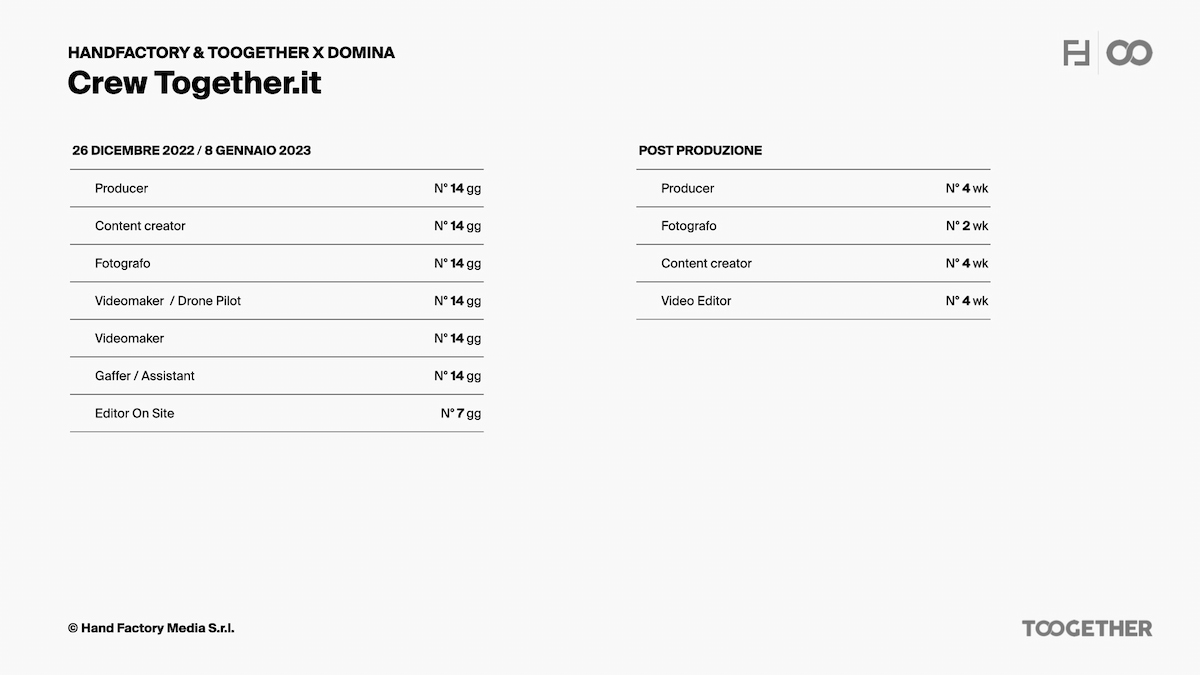Click the POST PRODUZIONE section header

pos(700,150)
